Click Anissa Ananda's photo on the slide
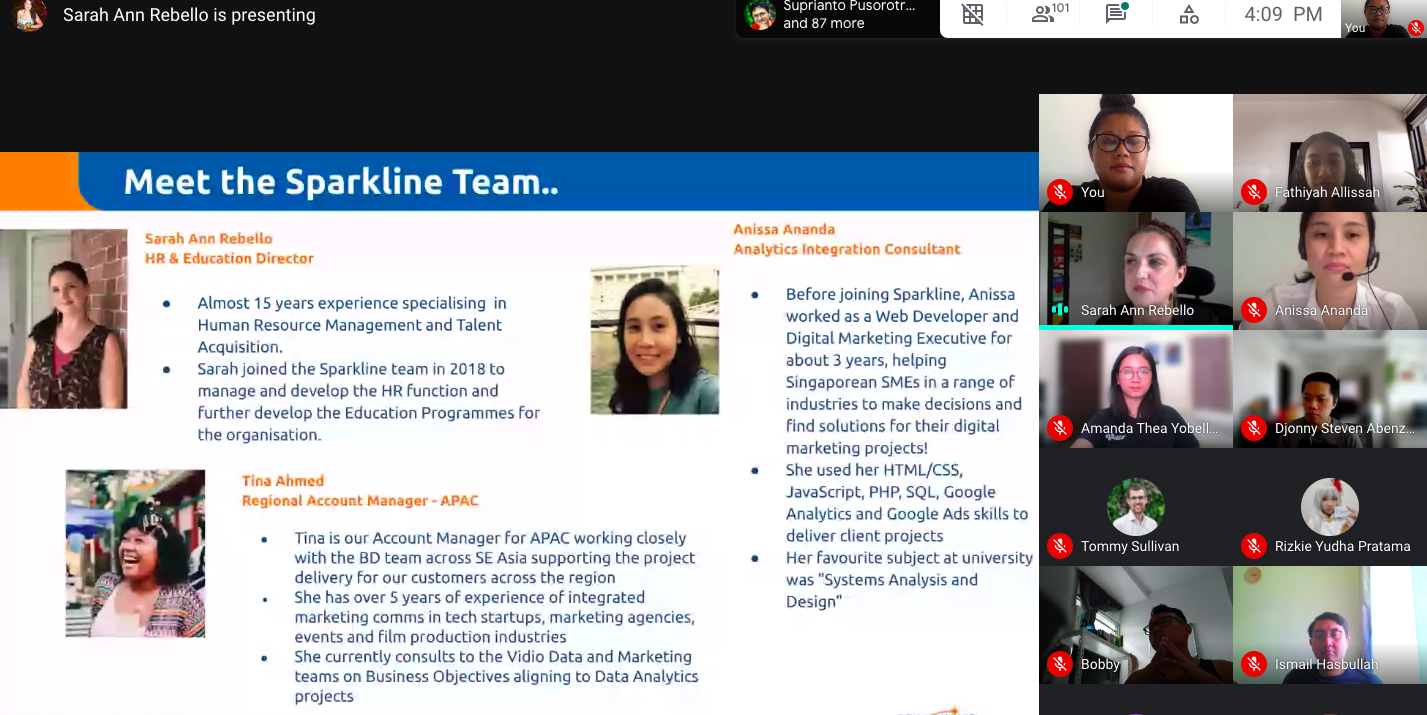1427x715 pixels. (x=655, y=340)
